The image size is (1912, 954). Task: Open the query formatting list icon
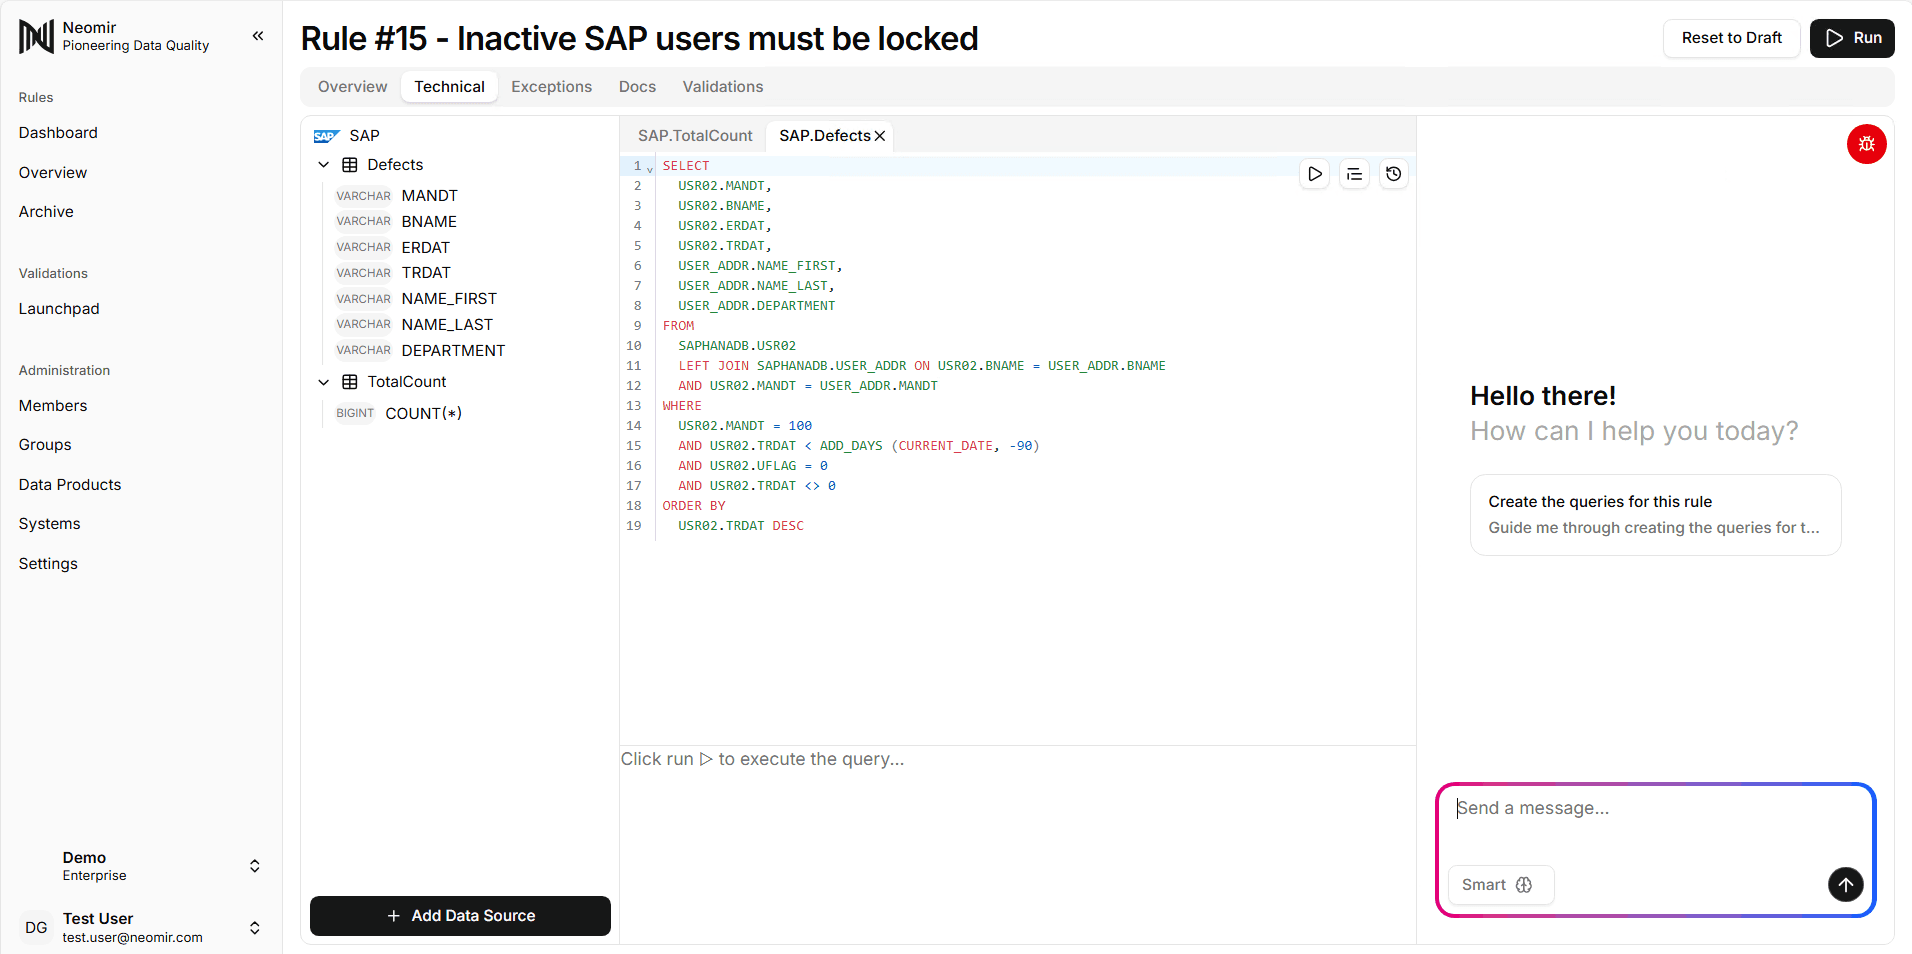click(1354, 173)
